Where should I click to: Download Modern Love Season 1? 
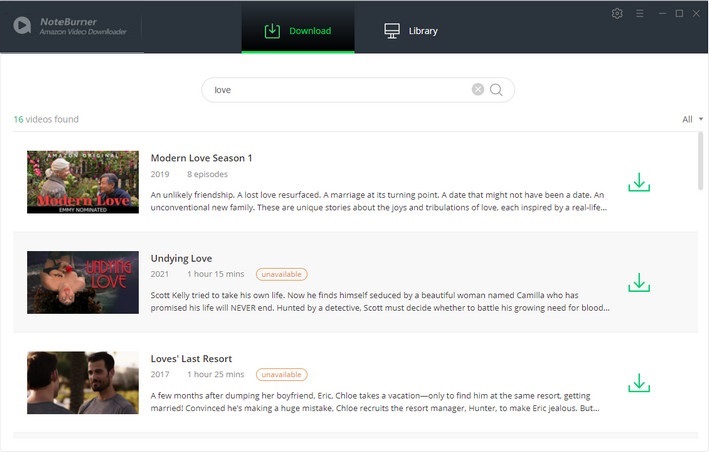[639, 182]
